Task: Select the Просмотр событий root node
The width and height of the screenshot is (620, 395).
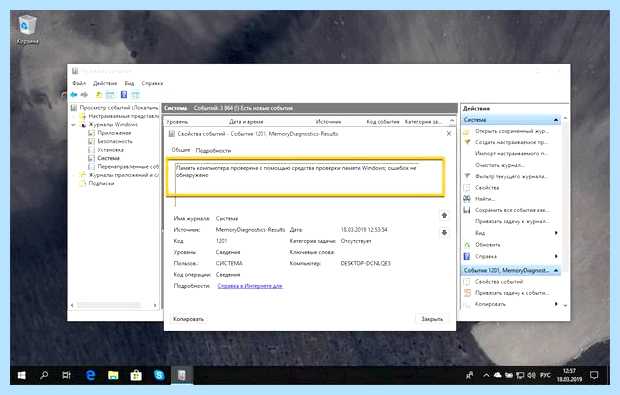Action: (x=119, y=108)
